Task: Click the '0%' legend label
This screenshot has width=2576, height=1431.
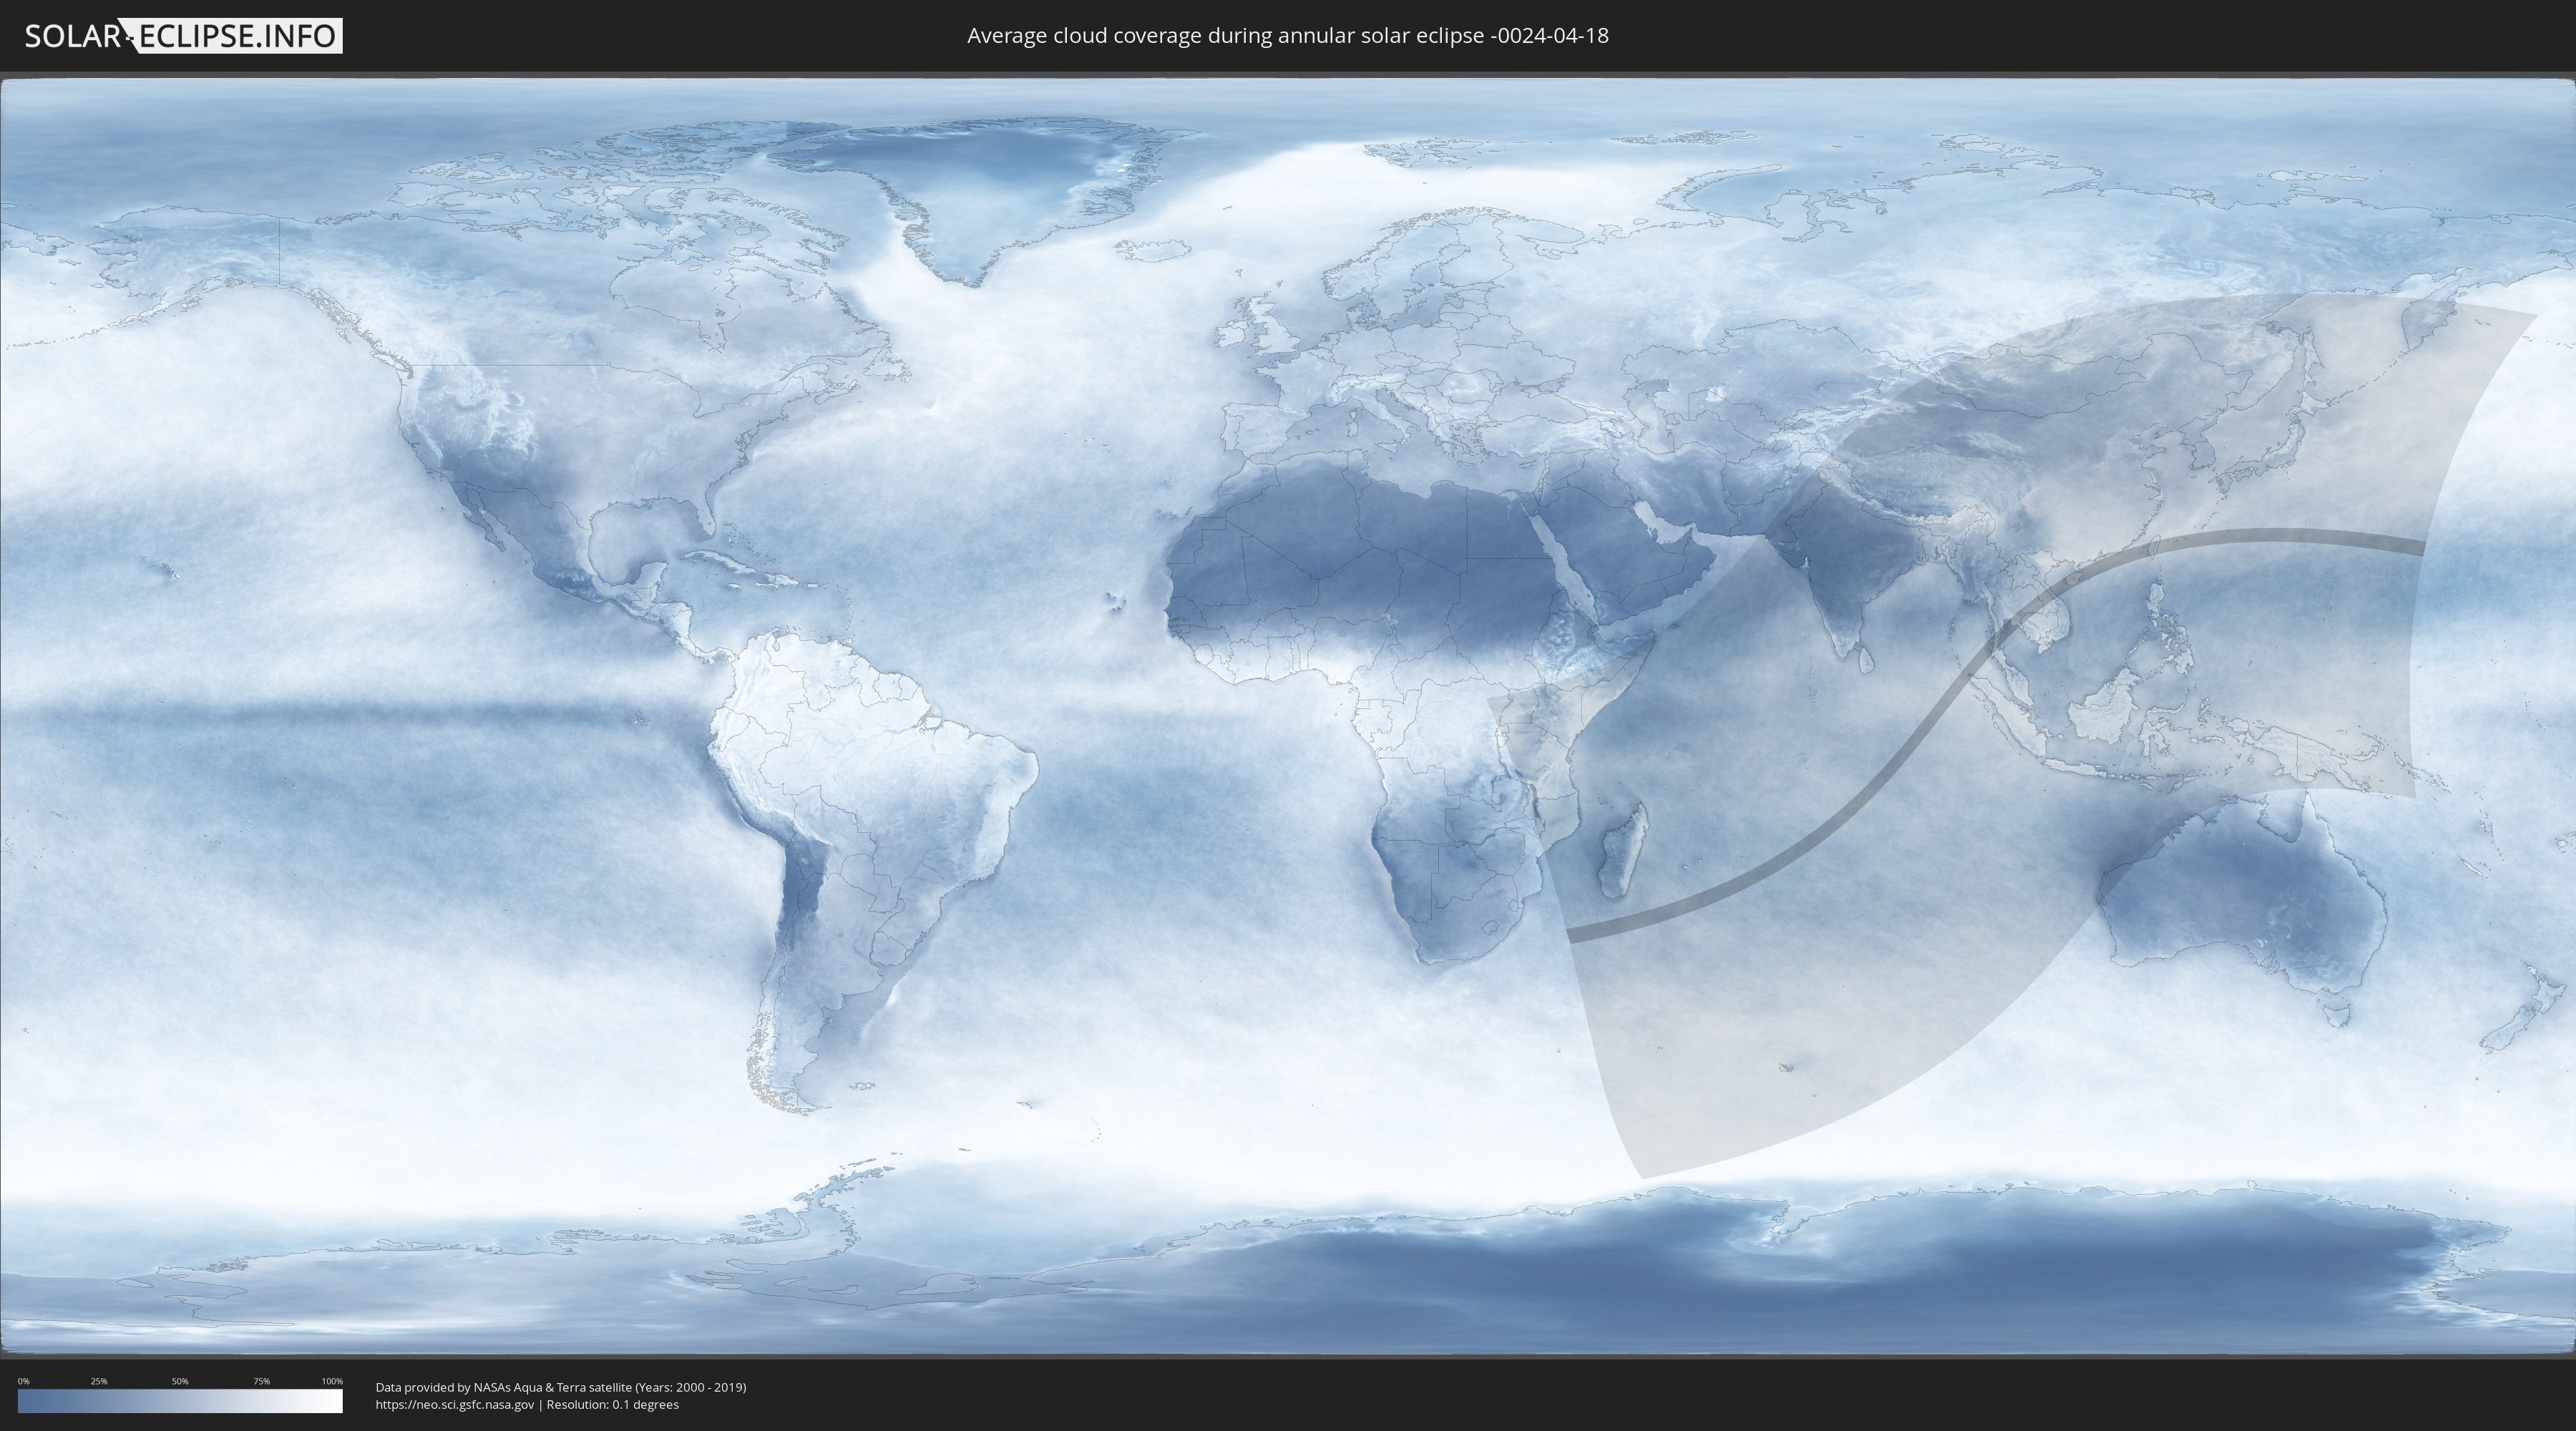Action: pos(23,1381)
